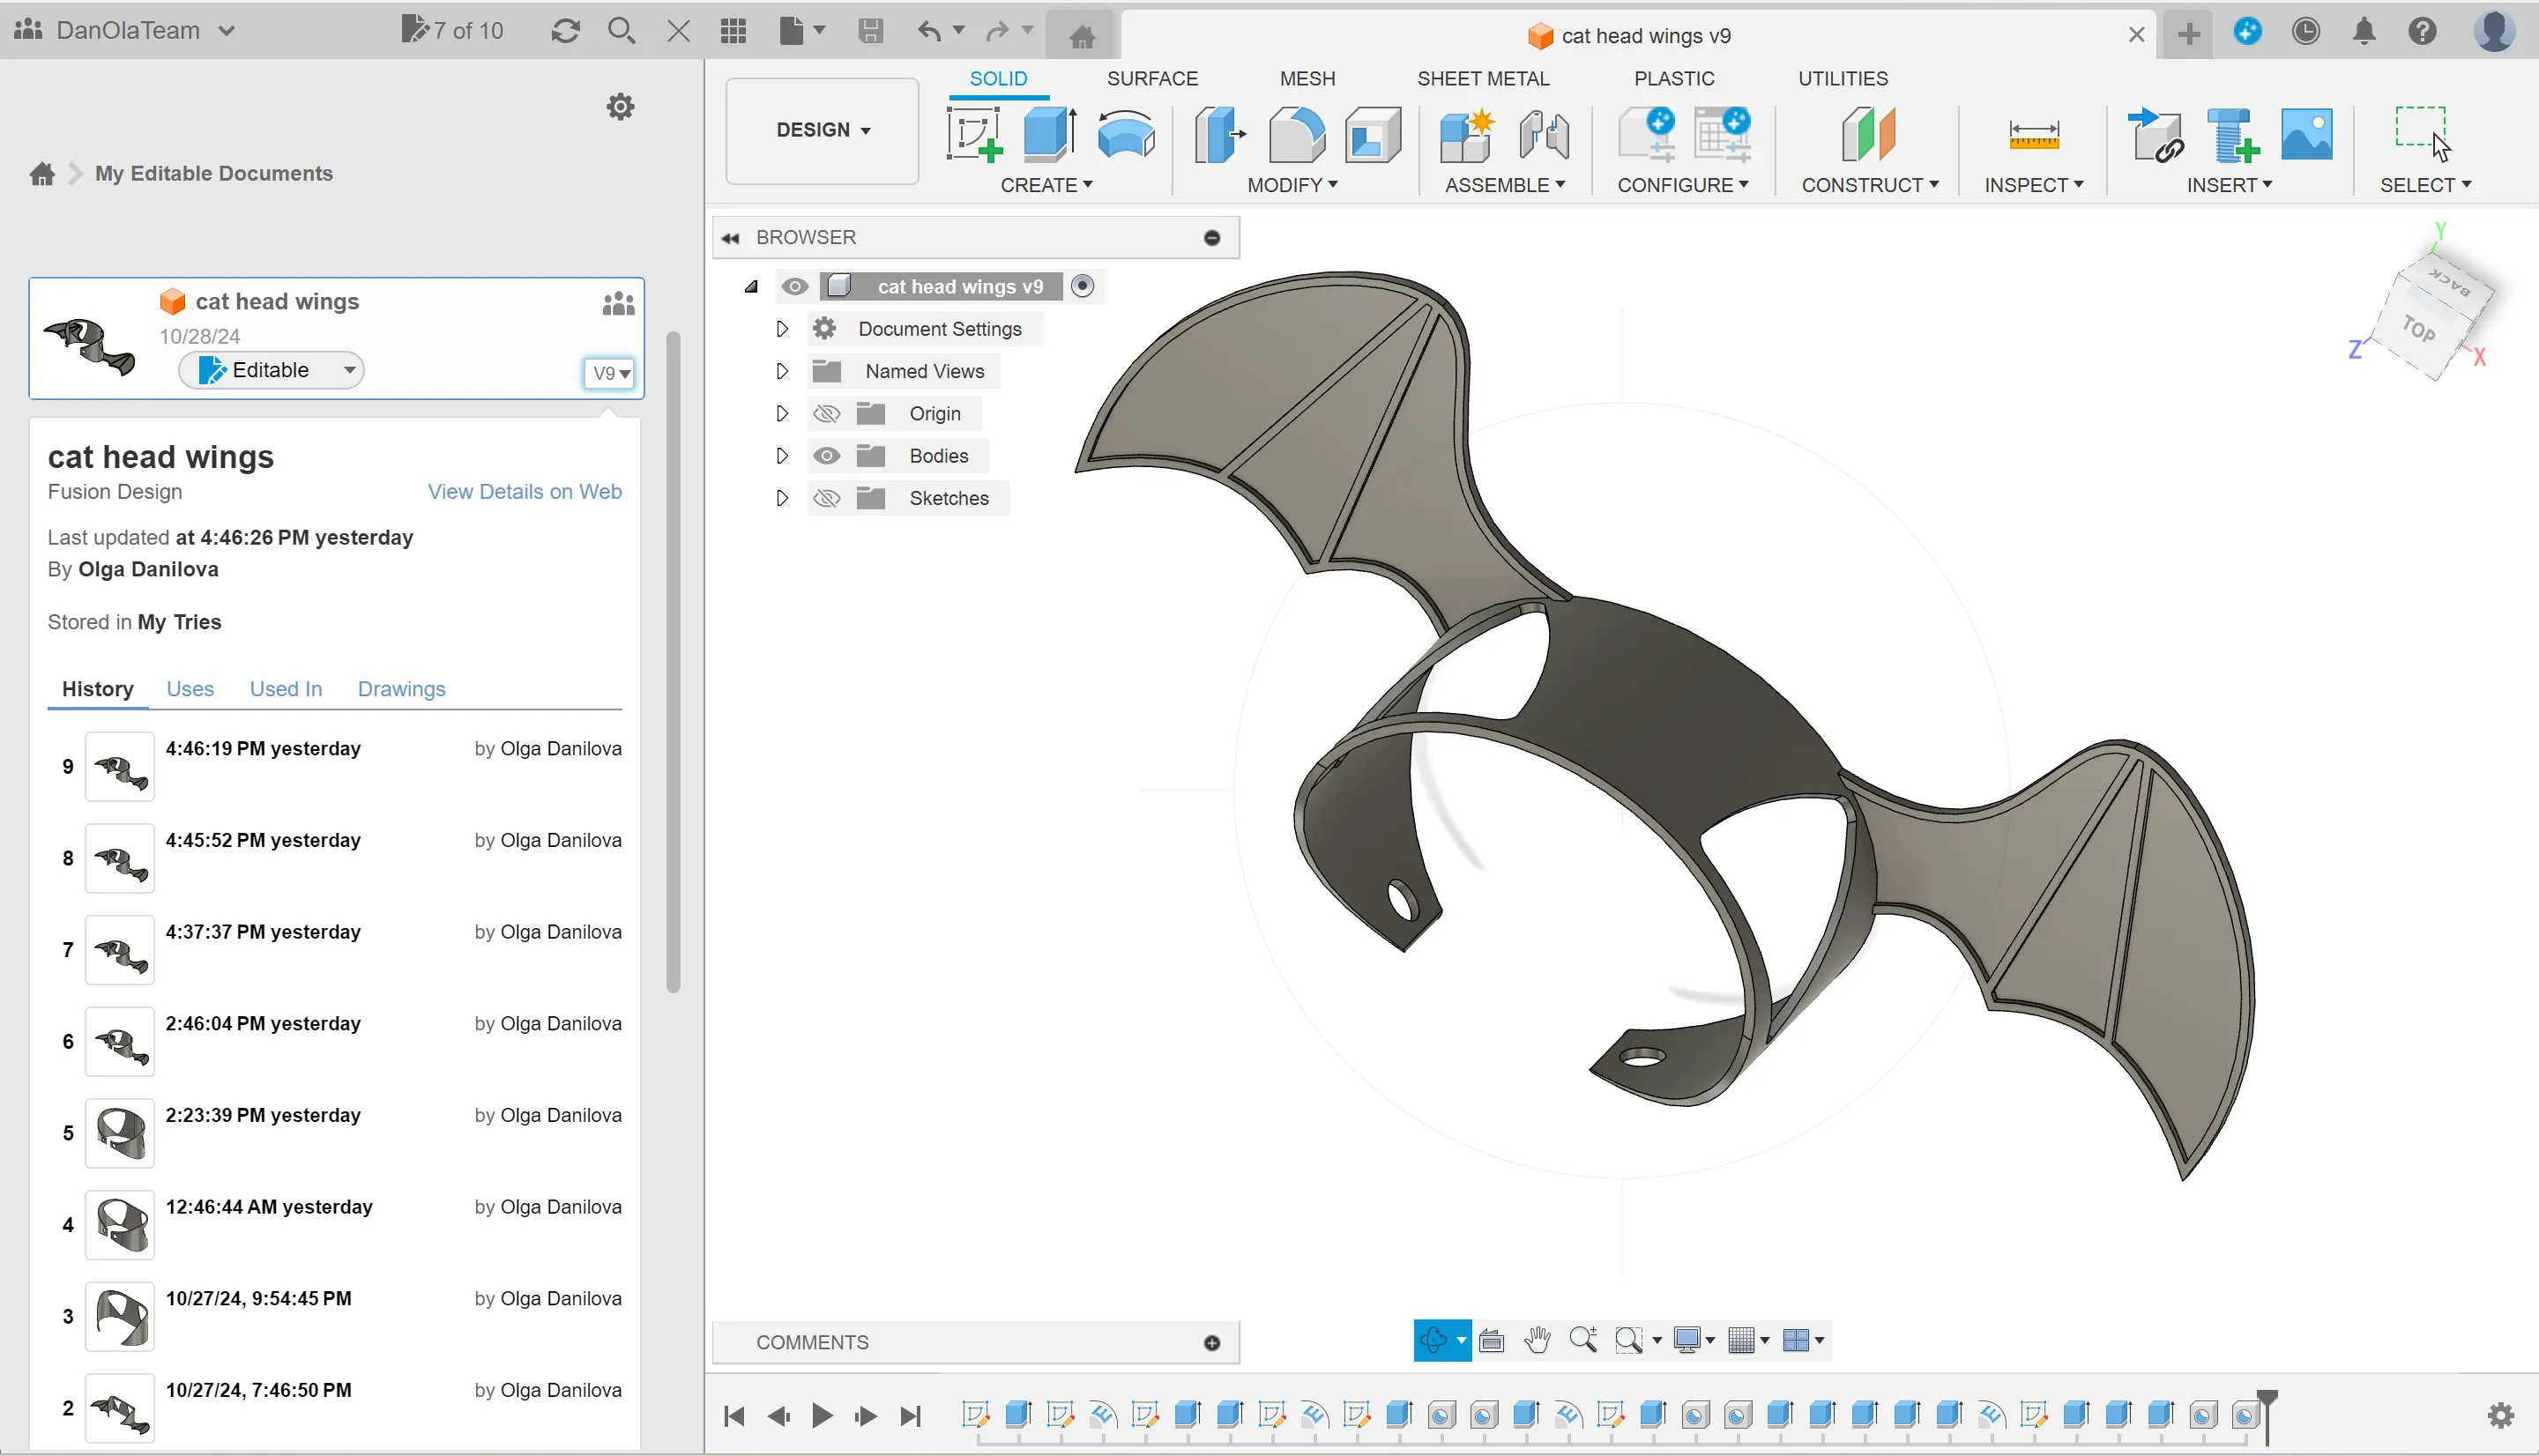2539x1456 pixels.
Task: Toggle Origin folder visibility
Action: tap(826, 414)
